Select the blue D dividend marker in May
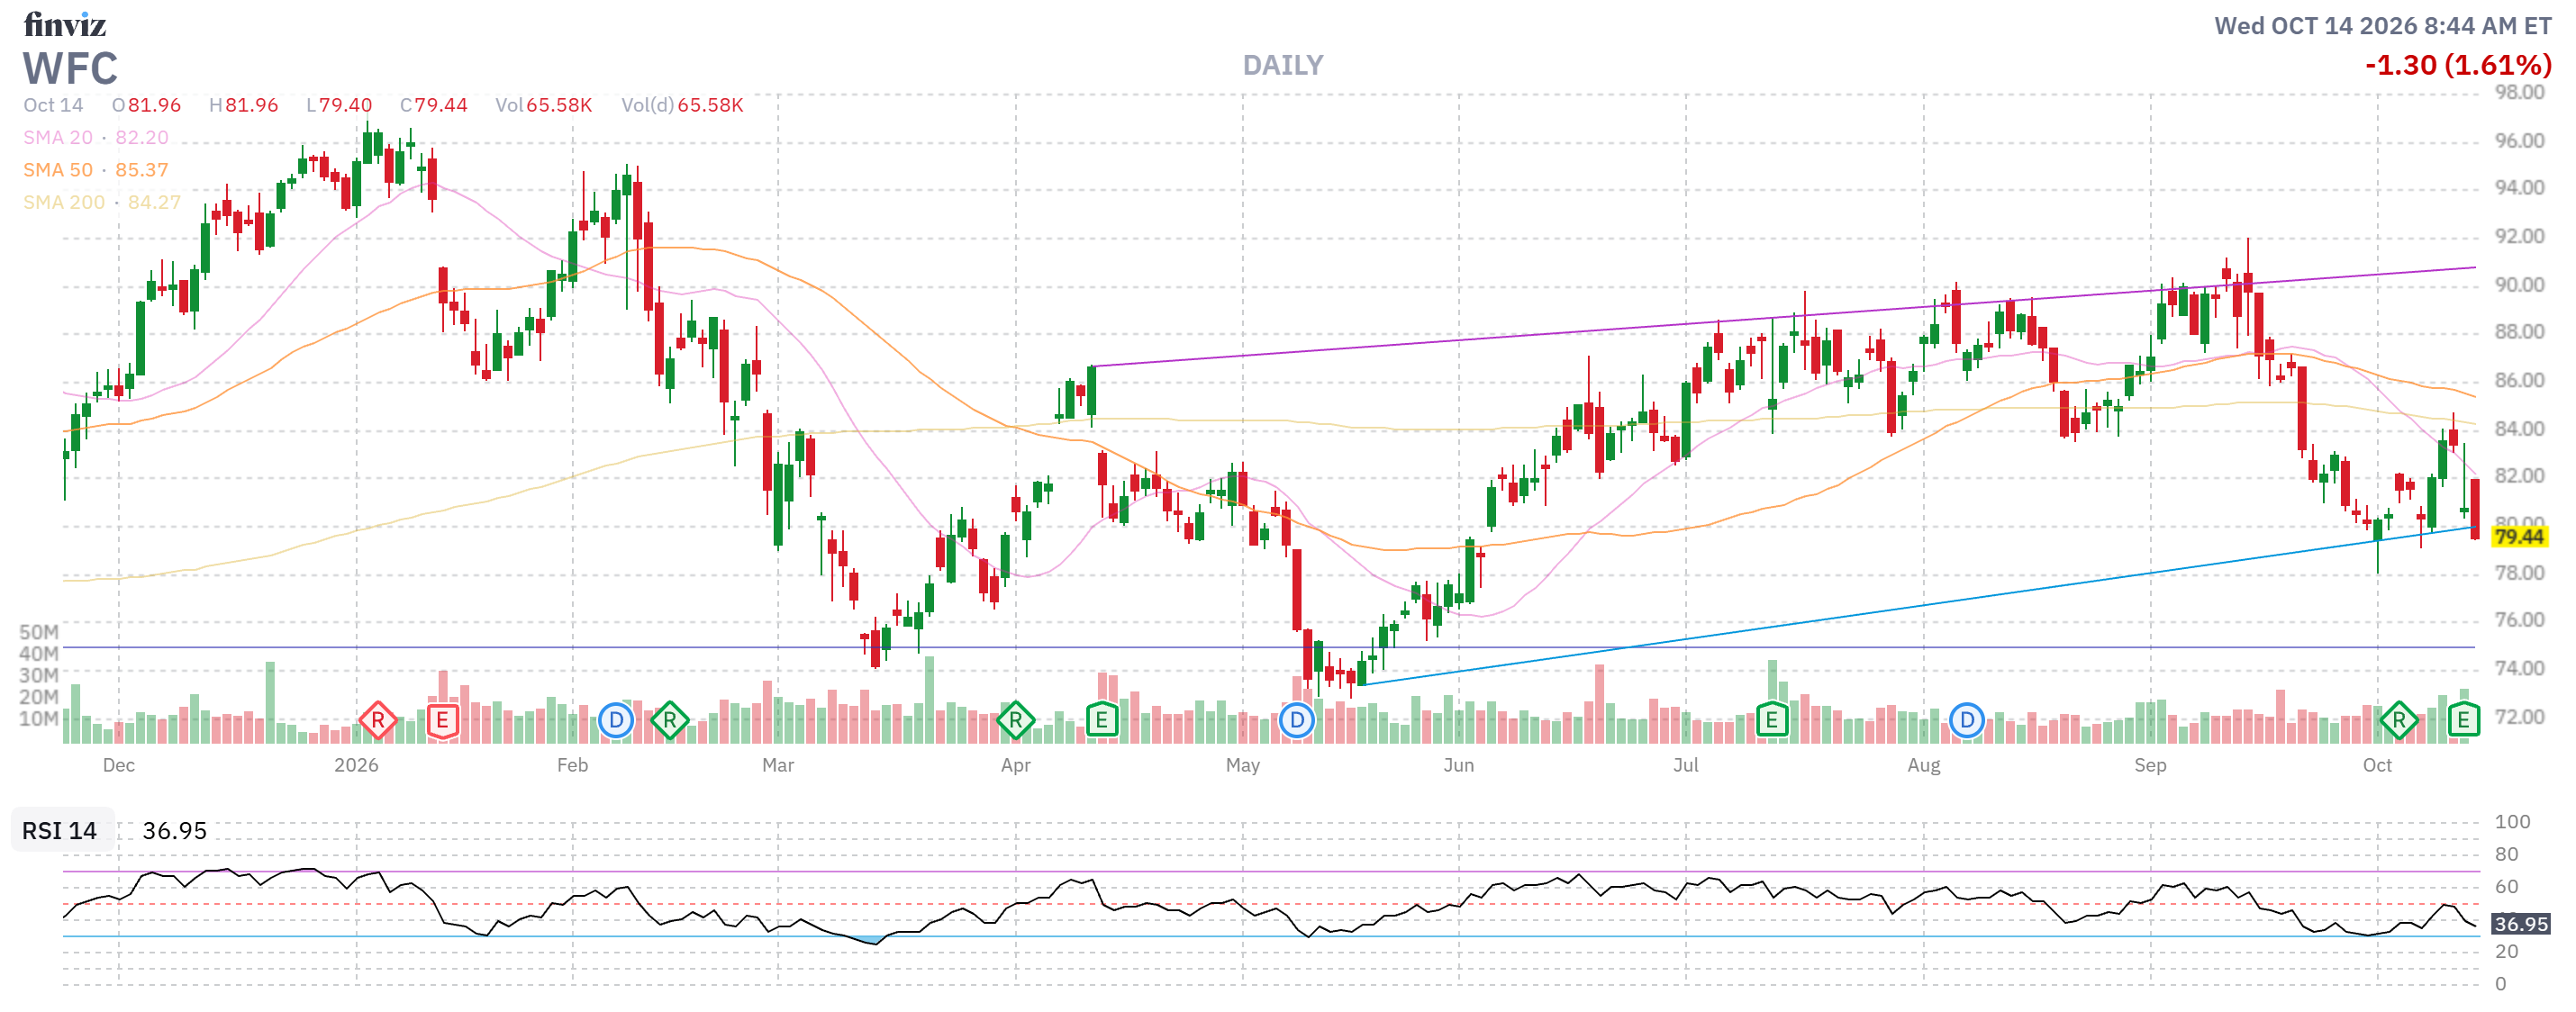The height and width of the screenshot is (1012, 2576). 1297,720
